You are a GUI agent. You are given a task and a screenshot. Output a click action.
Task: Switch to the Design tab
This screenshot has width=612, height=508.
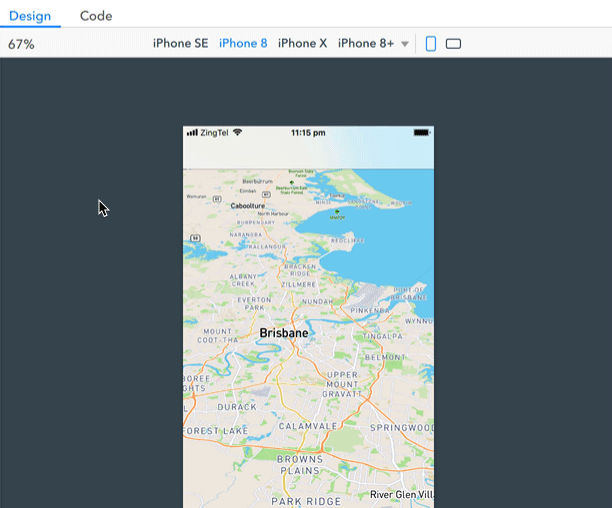30,16
